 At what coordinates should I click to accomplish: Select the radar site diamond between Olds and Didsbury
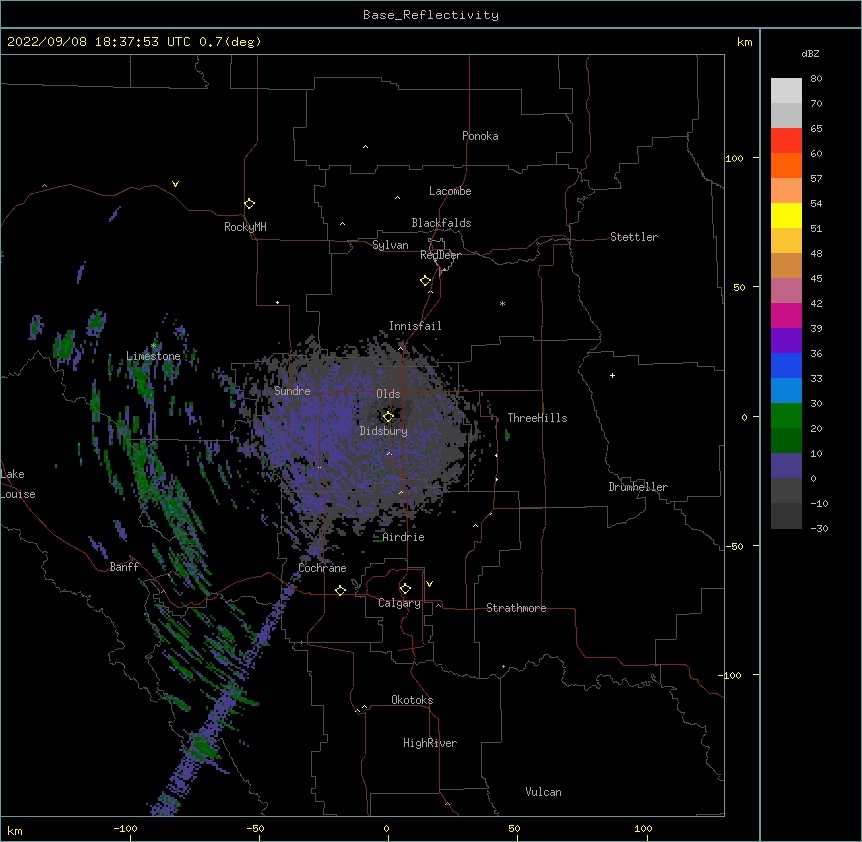pos(388,417)
